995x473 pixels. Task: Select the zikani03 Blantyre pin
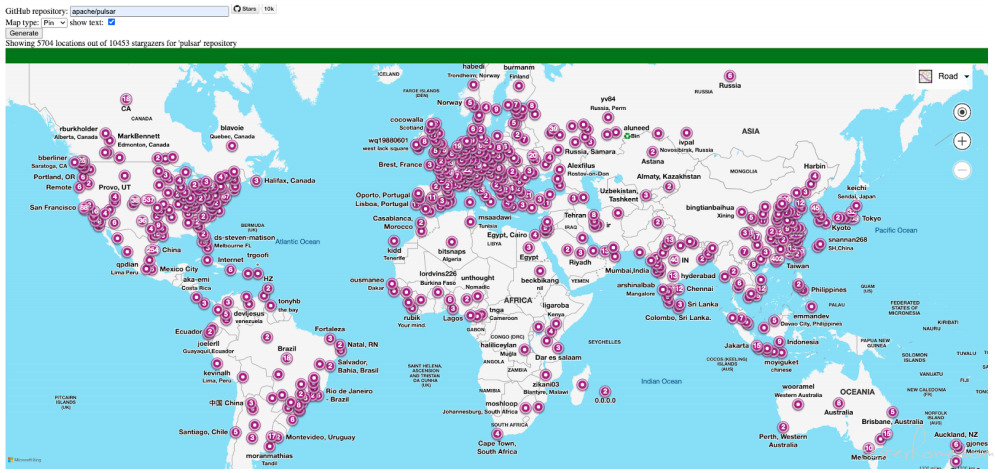coord(546,375)
